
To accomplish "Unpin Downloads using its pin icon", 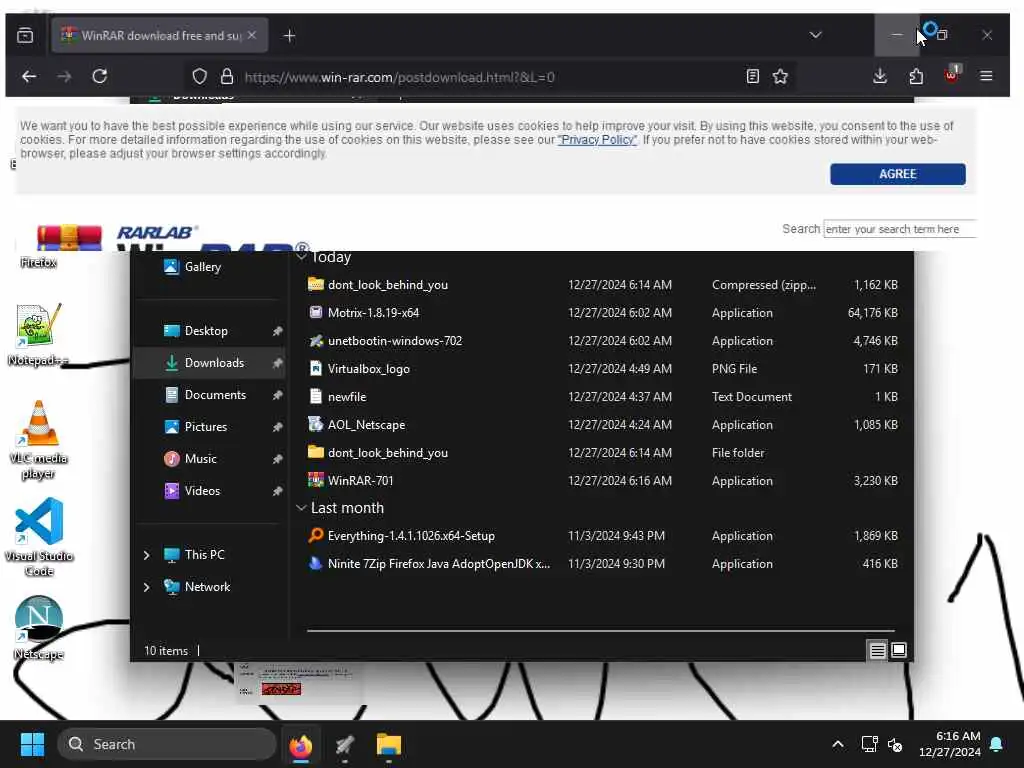I will point(277,363).
